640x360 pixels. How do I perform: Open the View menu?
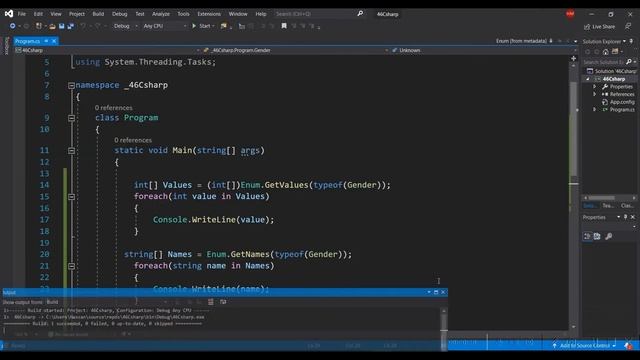coord(56,14)
